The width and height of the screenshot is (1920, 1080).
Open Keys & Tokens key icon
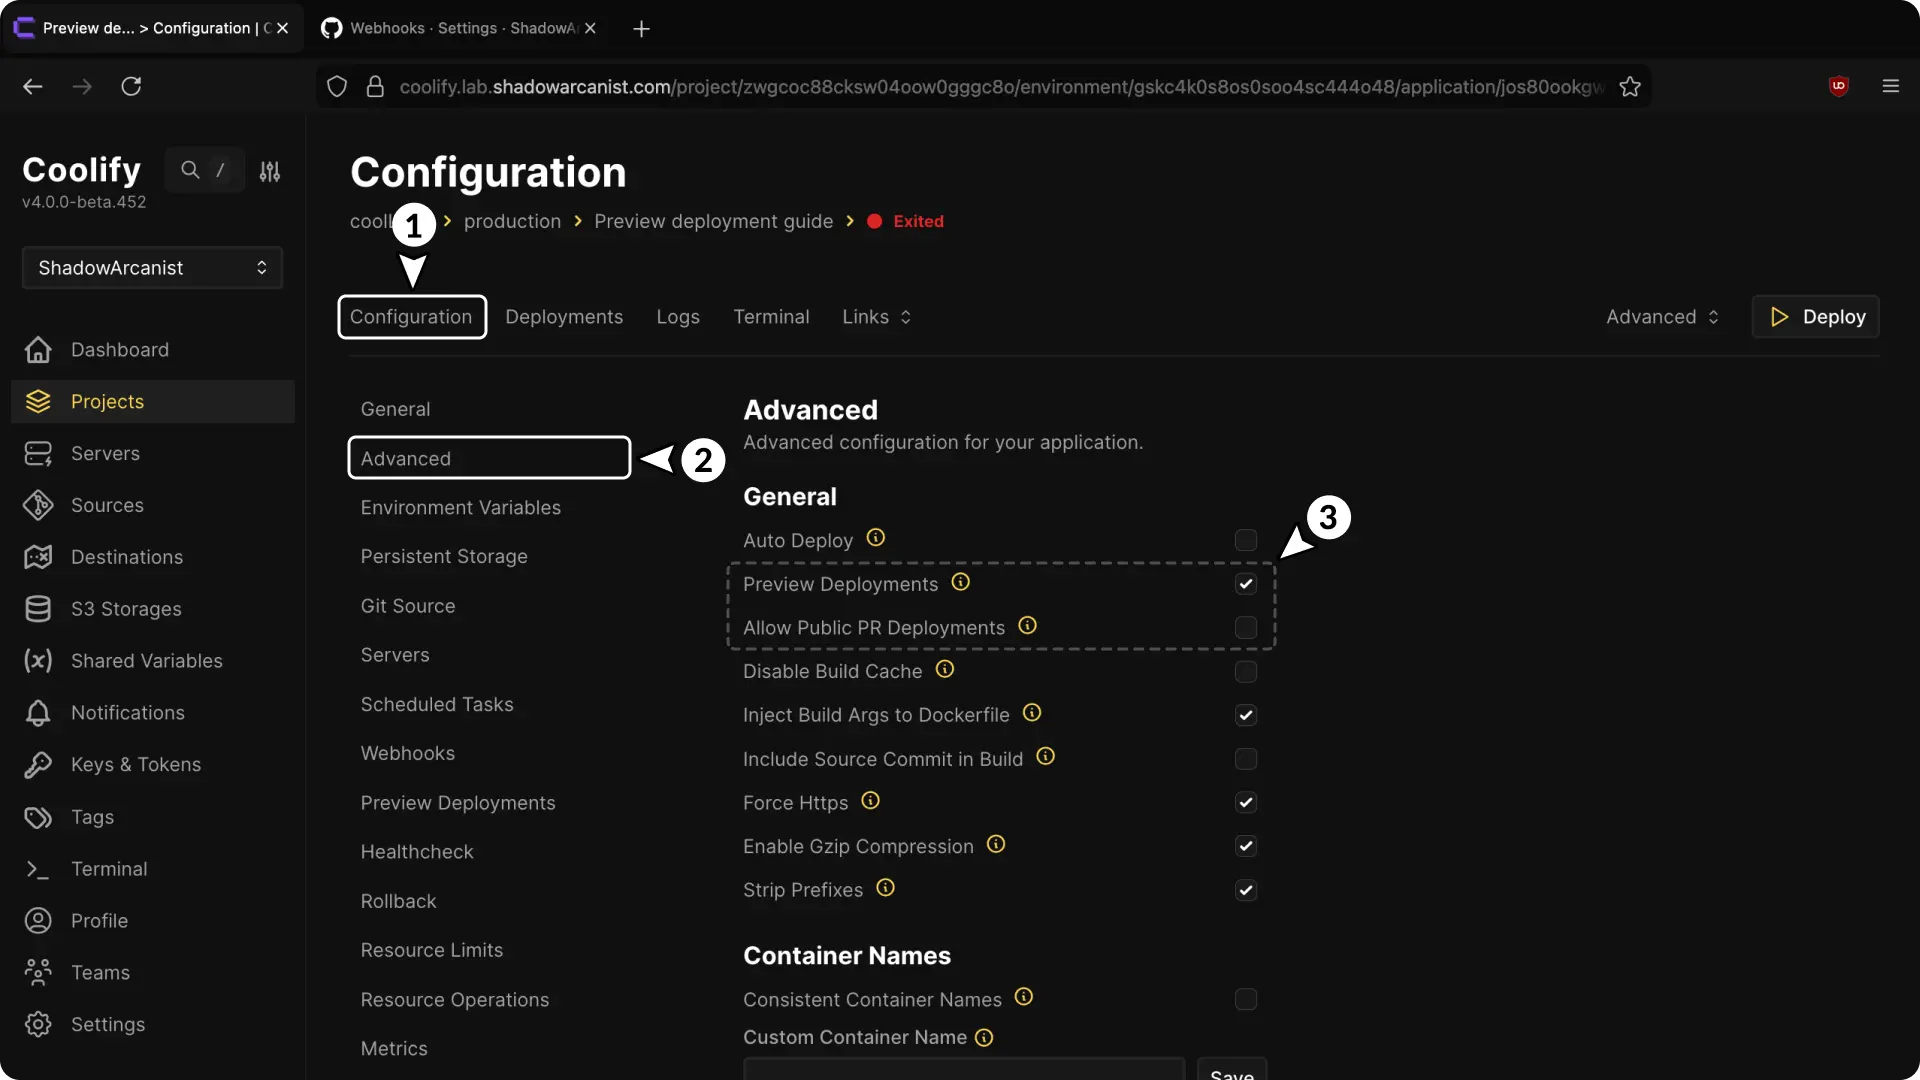38,765
